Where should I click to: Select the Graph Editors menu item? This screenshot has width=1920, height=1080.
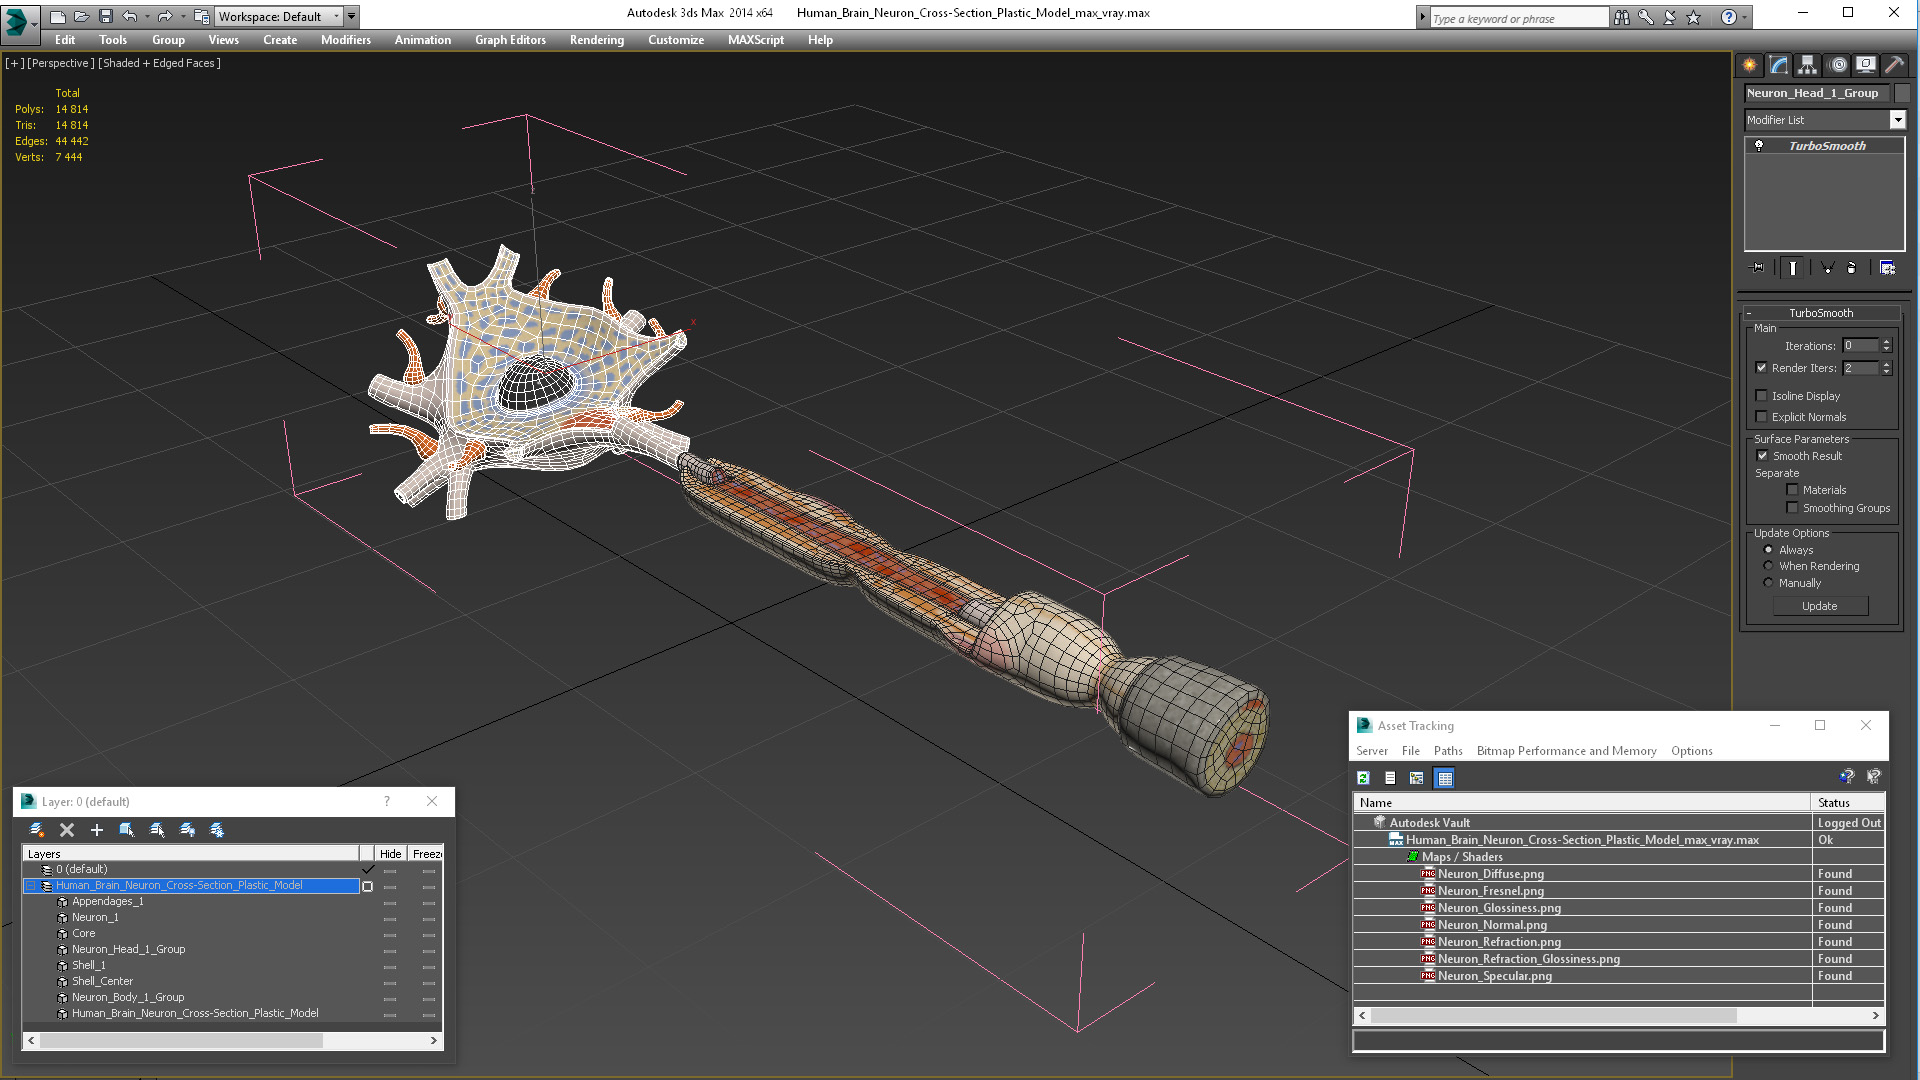pyautogui.click(x=510, y=40)
